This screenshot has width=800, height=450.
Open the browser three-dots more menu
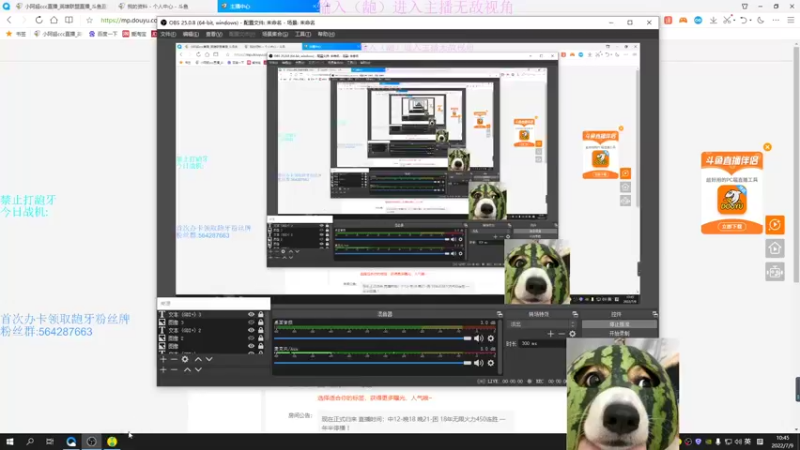(776, 20)
